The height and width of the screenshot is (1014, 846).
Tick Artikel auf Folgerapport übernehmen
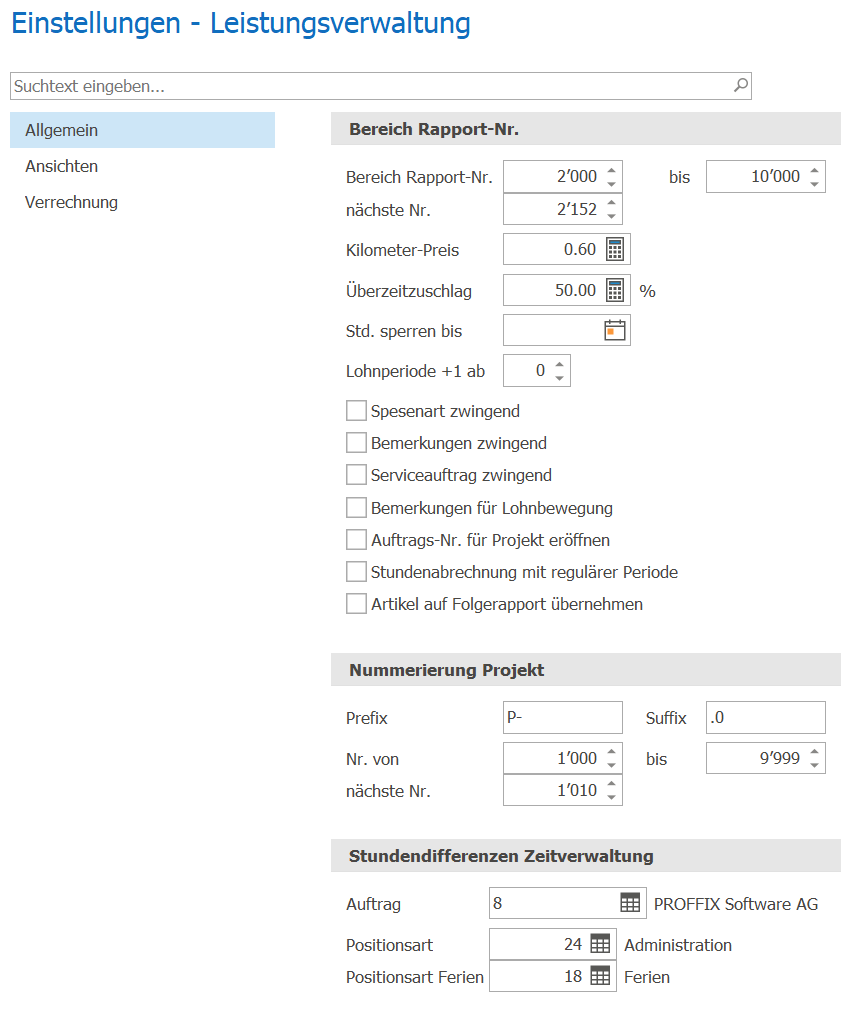[x=356, y=604]
